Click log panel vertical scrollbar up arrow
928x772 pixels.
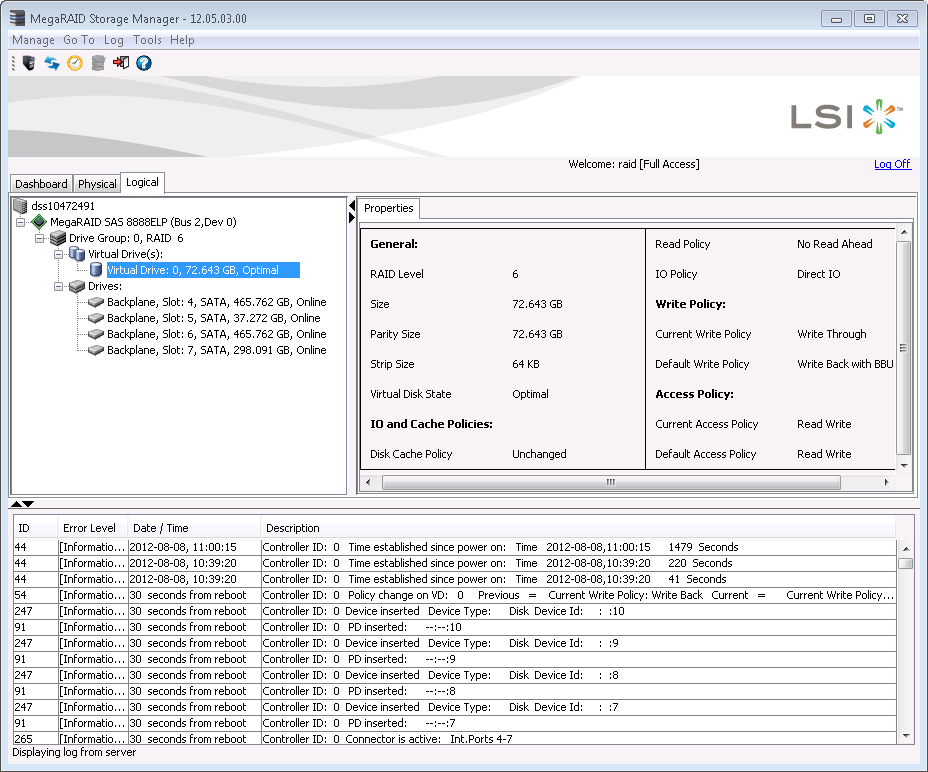pos(906,549)
